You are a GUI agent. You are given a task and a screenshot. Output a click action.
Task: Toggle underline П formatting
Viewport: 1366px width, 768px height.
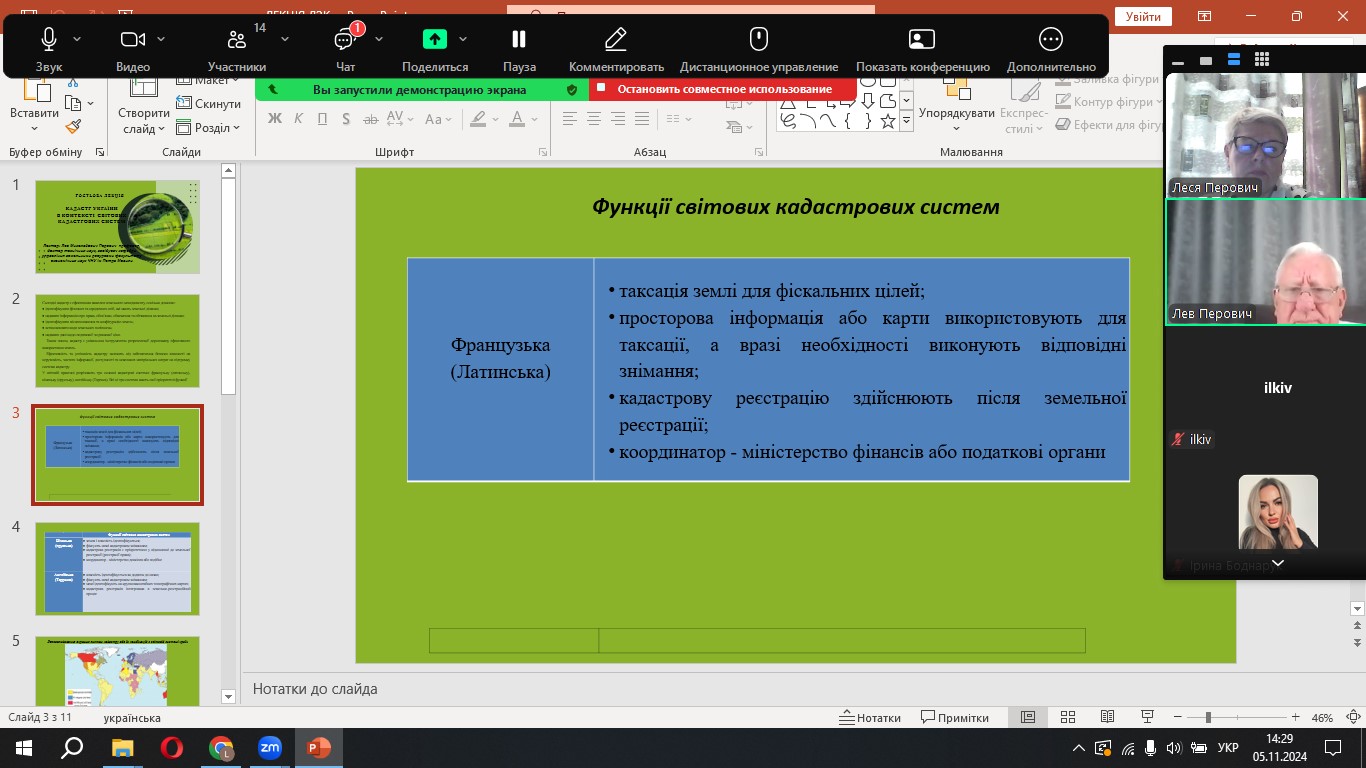pos(322,119)
